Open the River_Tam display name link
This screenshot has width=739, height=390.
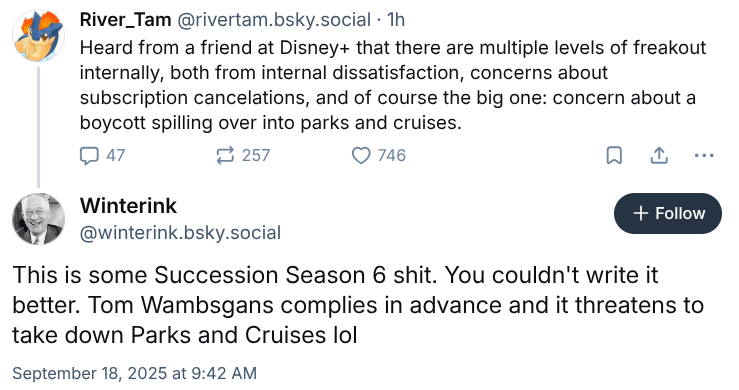point(125,20)
